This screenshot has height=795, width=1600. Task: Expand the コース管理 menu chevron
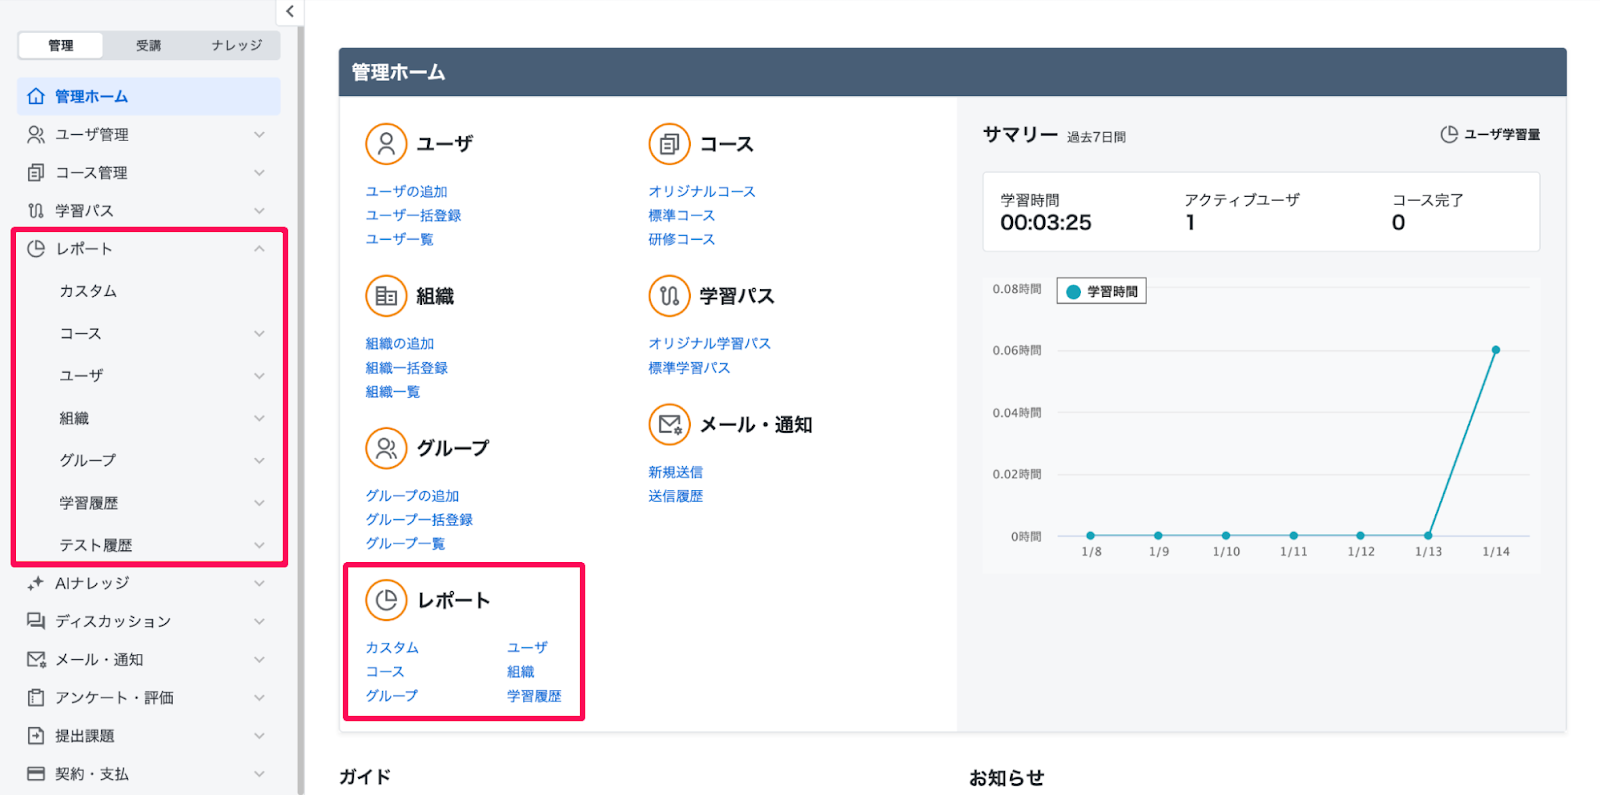point(259,172)
